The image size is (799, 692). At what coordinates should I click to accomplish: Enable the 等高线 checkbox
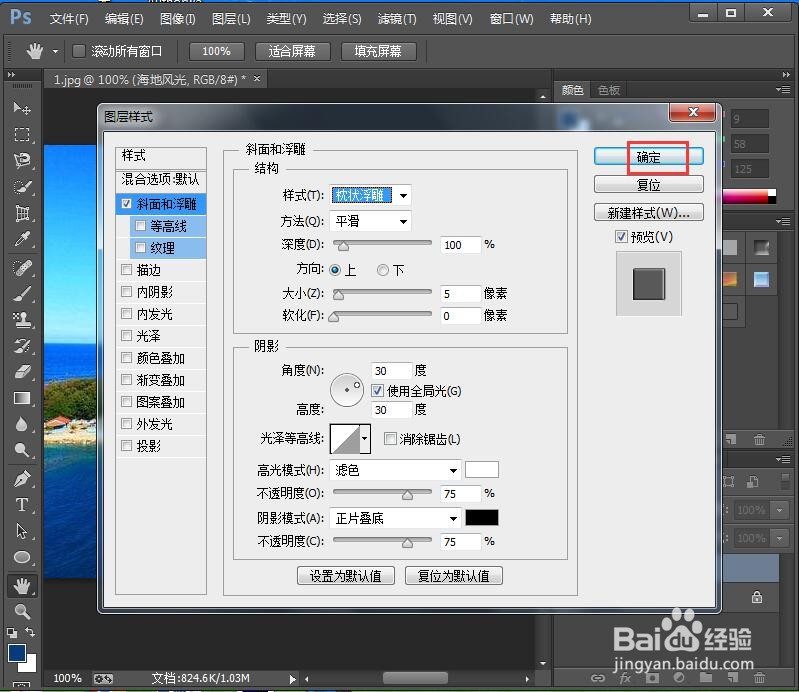pyautogui.click(x=141, y=225)
